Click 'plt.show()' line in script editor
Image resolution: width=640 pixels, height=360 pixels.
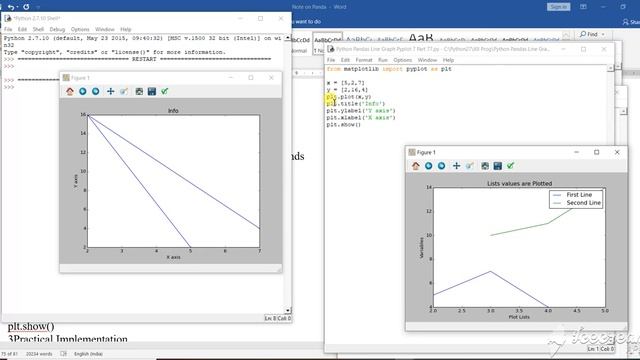[x=343, y=124]
